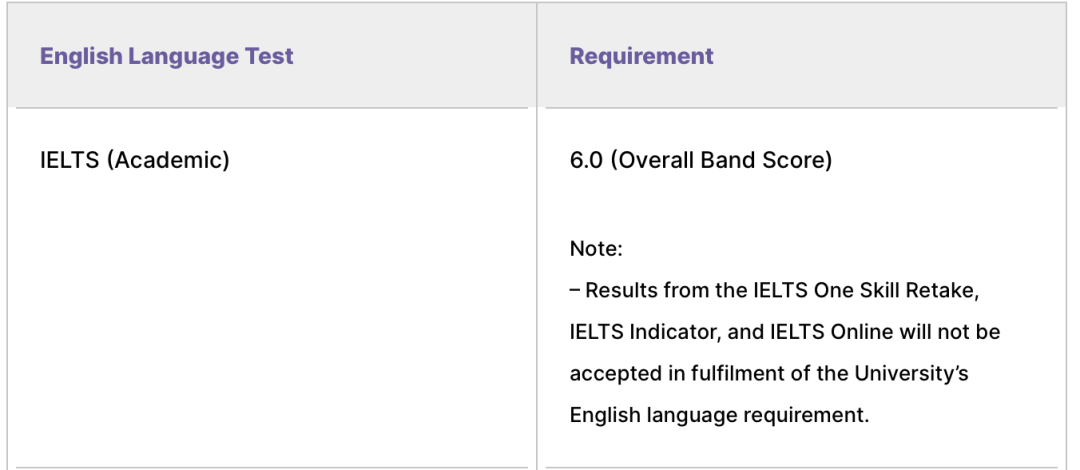Click the word "IELTS" in the first column
Image resolution: width=1080 pixels, height=470 pixels.
tap(70, 160)
